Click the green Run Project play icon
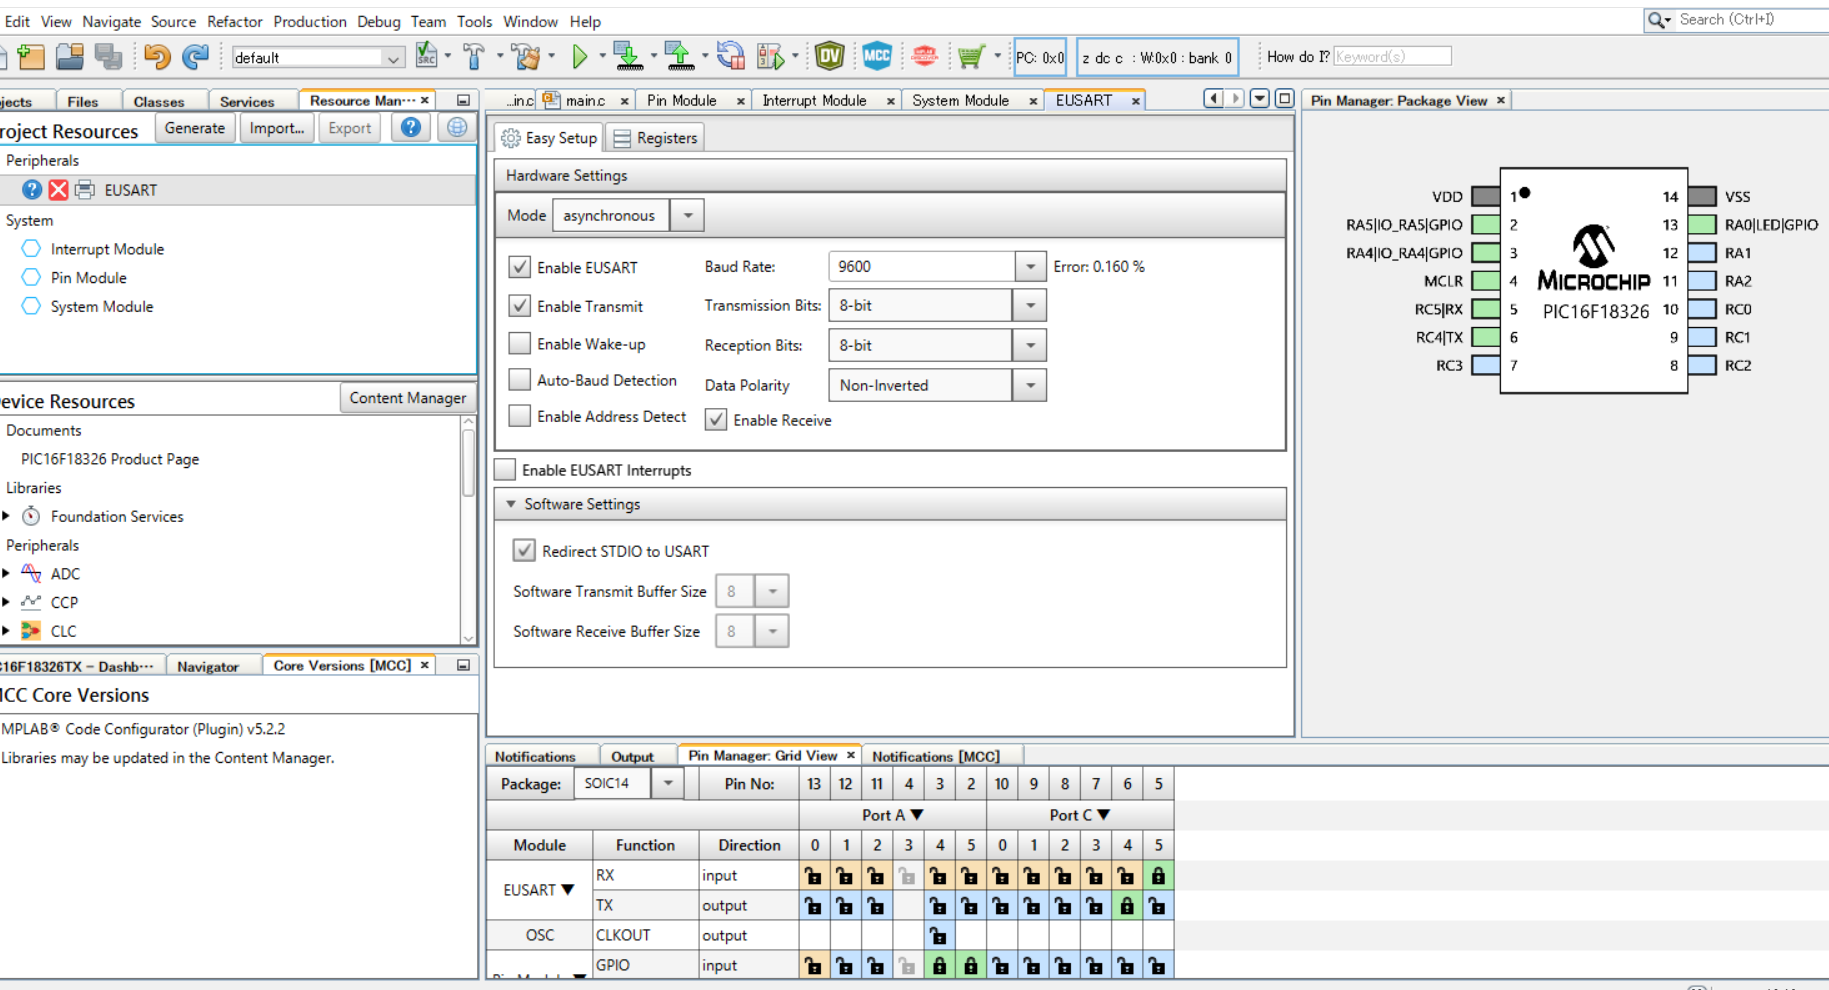1829x990 pixels. pyautogui.click(x=579, y=57)
